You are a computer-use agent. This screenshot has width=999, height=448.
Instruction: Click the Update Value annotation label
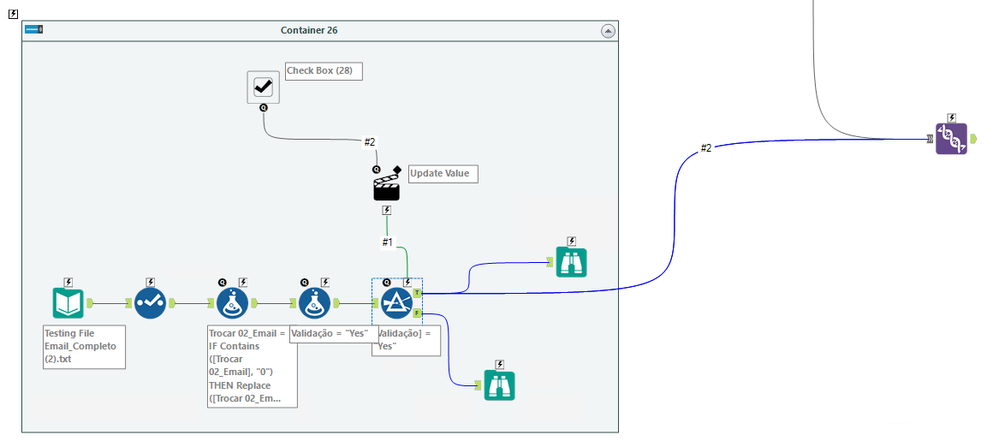coord(443,173)
